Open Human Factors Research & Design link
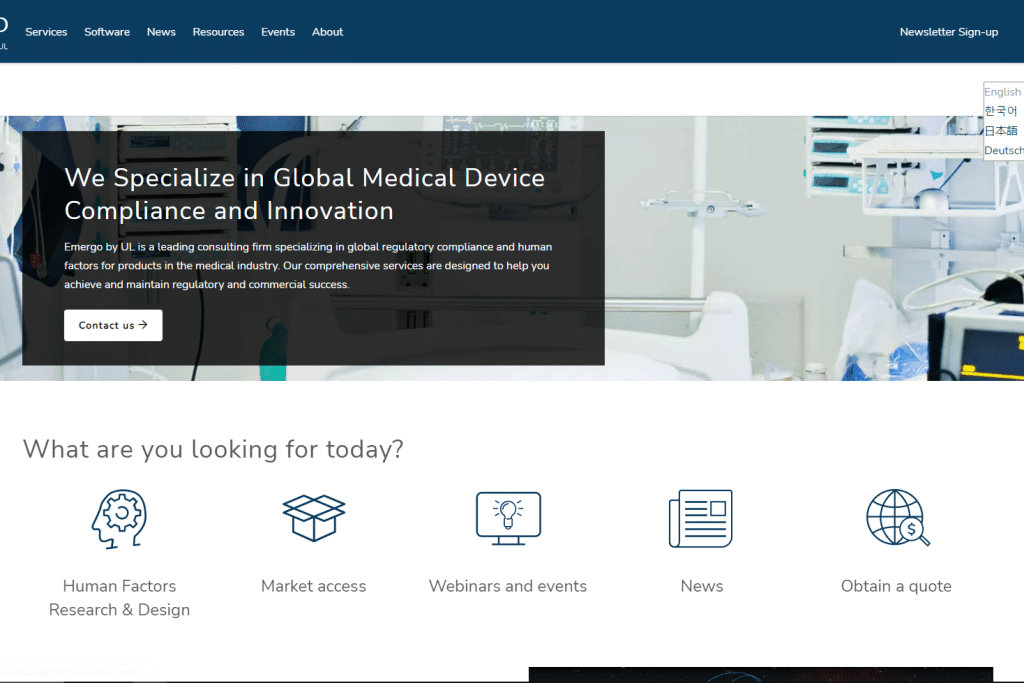Image resolution: width=1024 pixels, height=683 pixels. click(120, 597)
